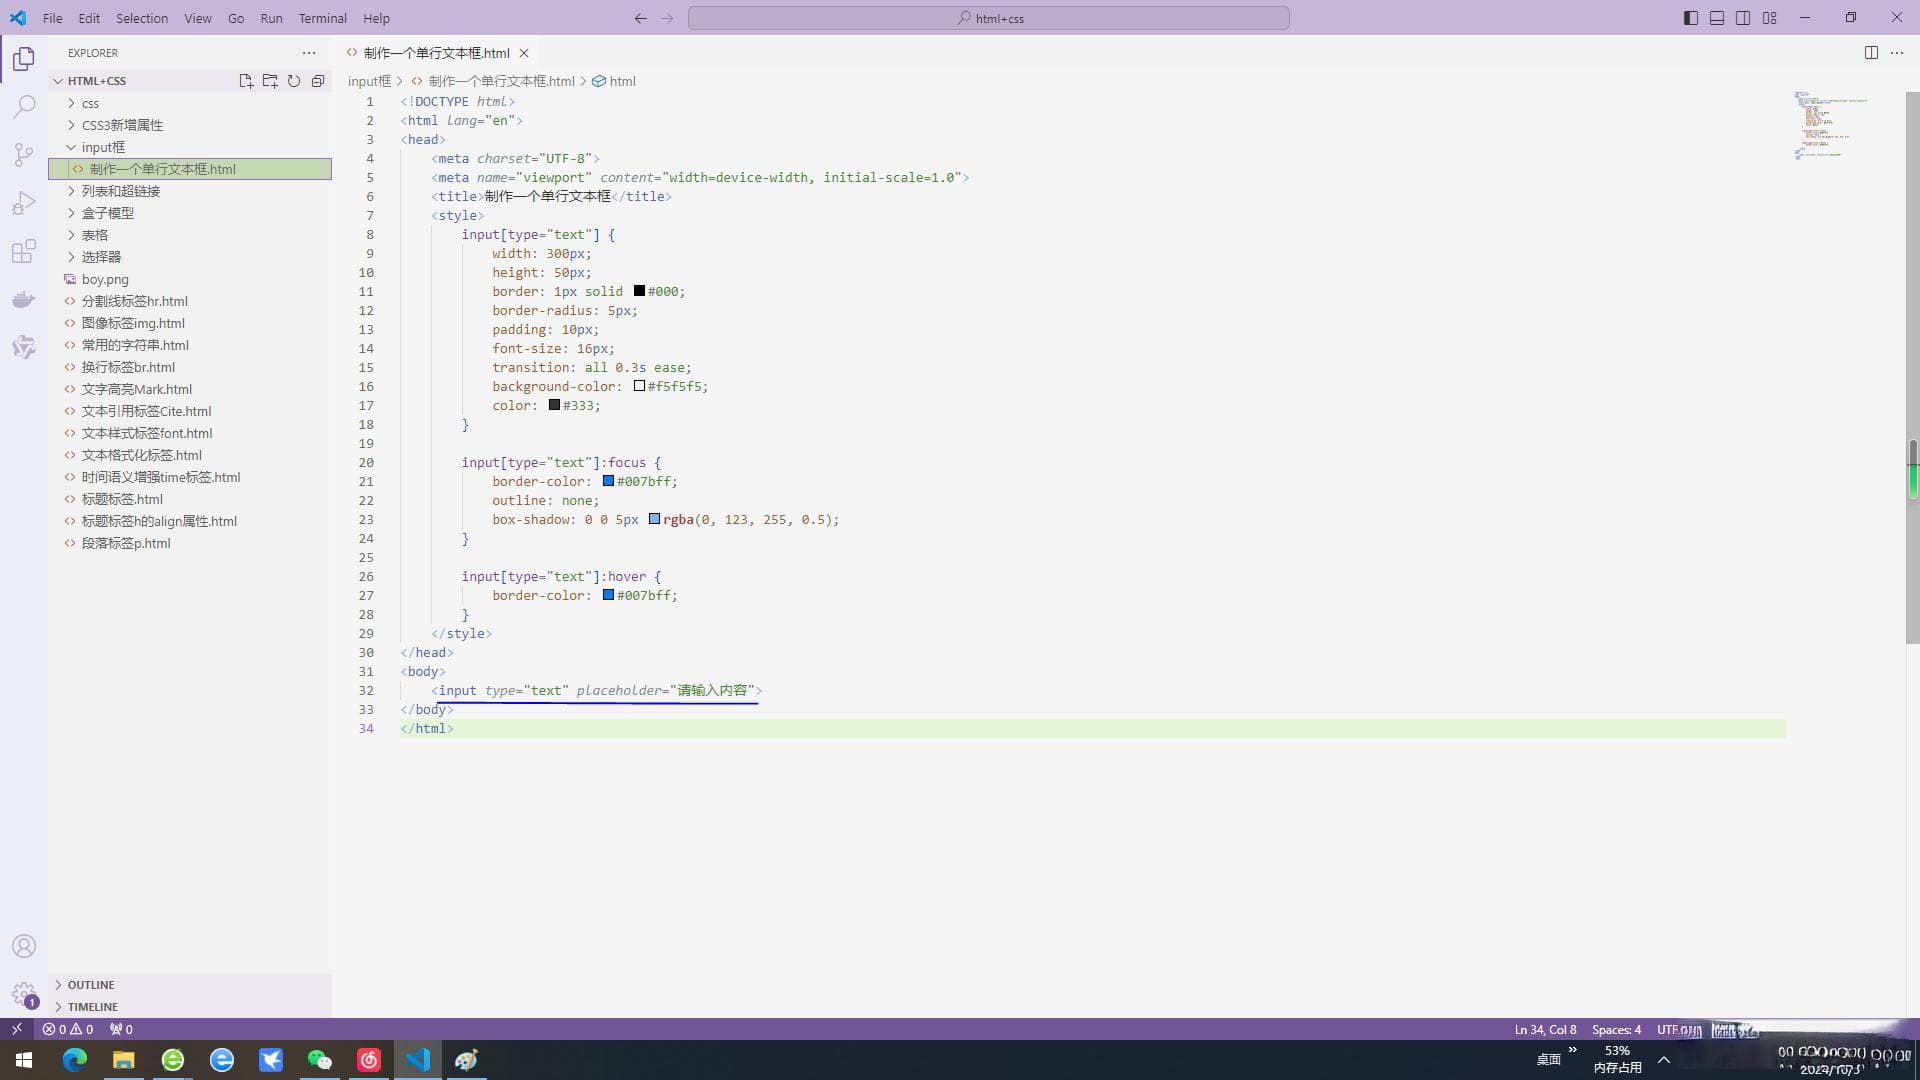Open the Accounts menu icon
The width and height of the screenshot is (1920, 1080).
click(24, 946)
